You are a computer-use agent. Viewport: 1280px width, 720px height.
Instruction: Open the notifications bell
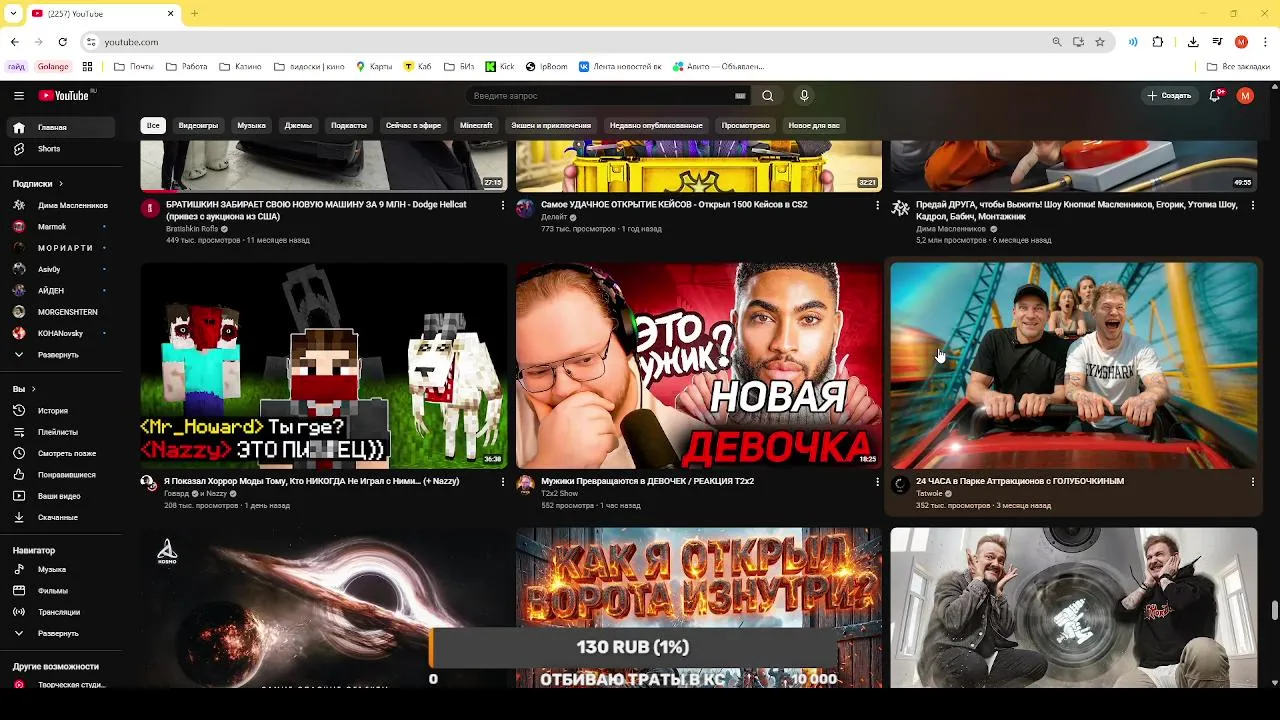[1215, 96]
